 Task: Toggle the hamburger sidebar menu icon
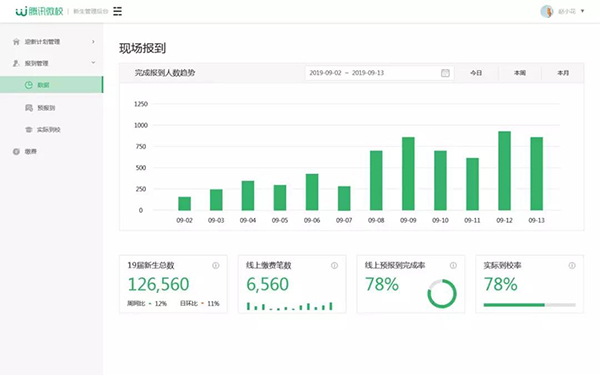click(117, 11)
